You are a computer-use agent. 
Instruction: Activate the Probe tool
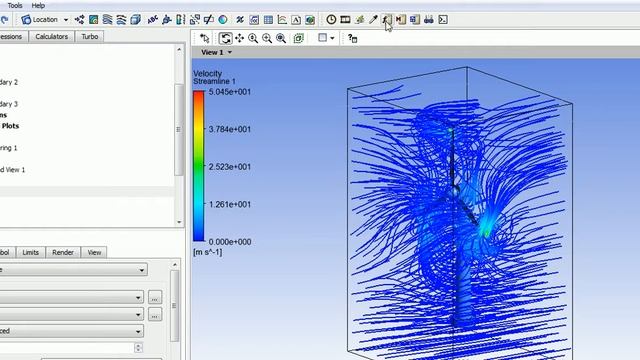point(373,20)
